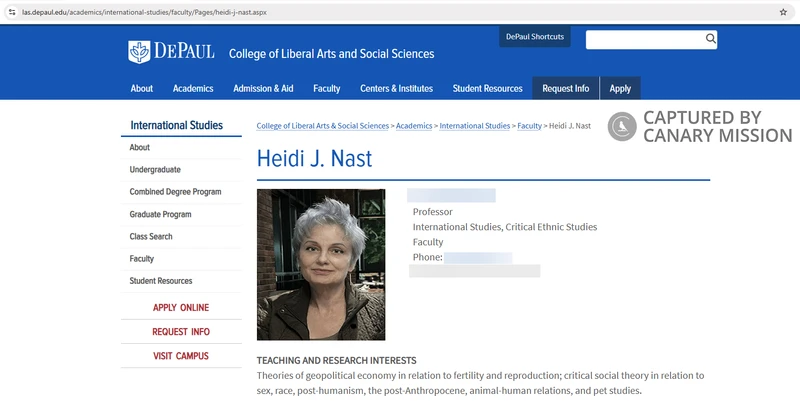This screenshot has width=800, height=405.
Task: Open DePaul Shortcuts menu
Action: point(535,37)
